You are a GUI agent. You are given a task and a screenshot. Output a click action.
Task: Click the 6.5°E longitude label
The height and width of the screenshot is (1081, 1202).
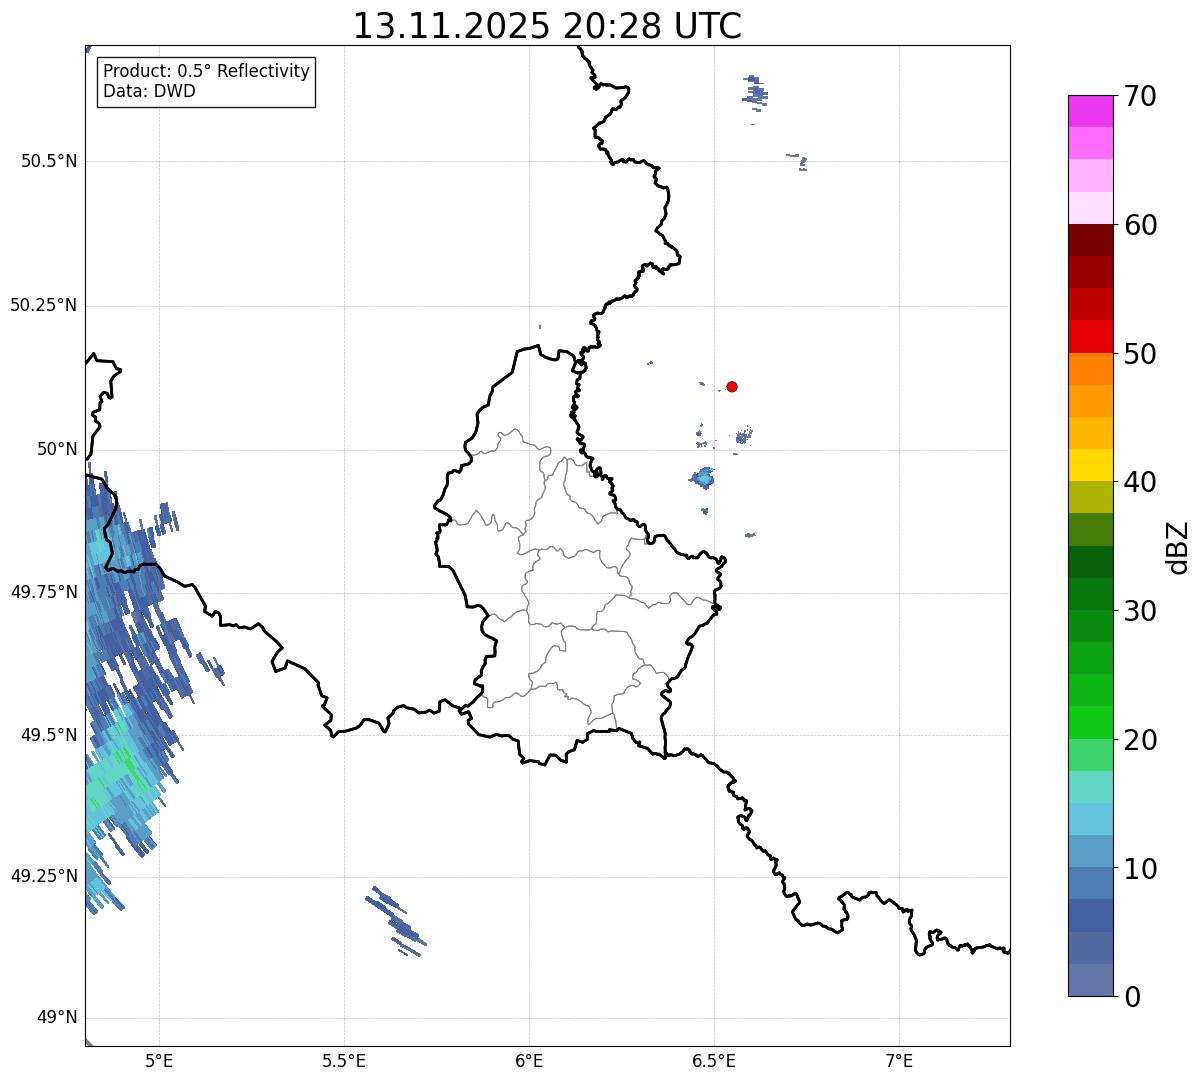click(714, 1060)
